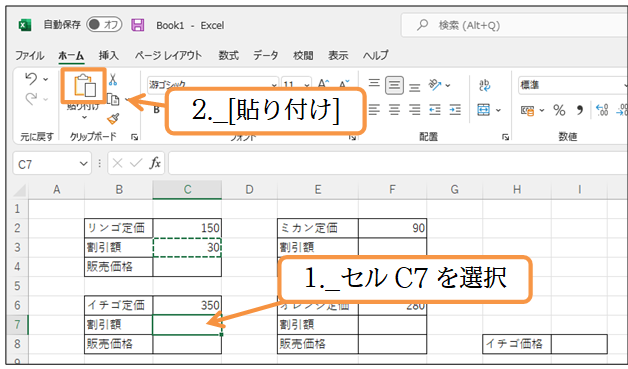This screenshot has width=628, height=369.
Task: Open the 表示 tab
Action: [338, 55]
